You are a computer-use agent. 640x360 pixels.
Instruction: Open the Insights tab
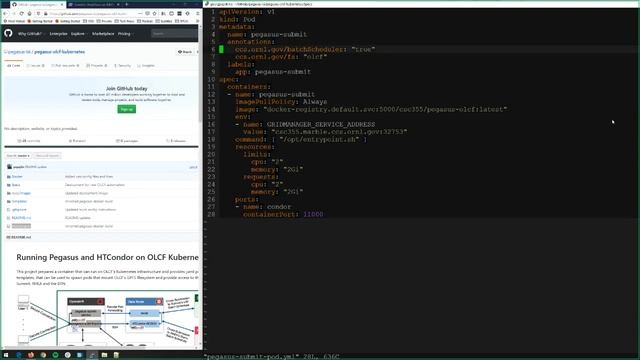pos(146,65)
